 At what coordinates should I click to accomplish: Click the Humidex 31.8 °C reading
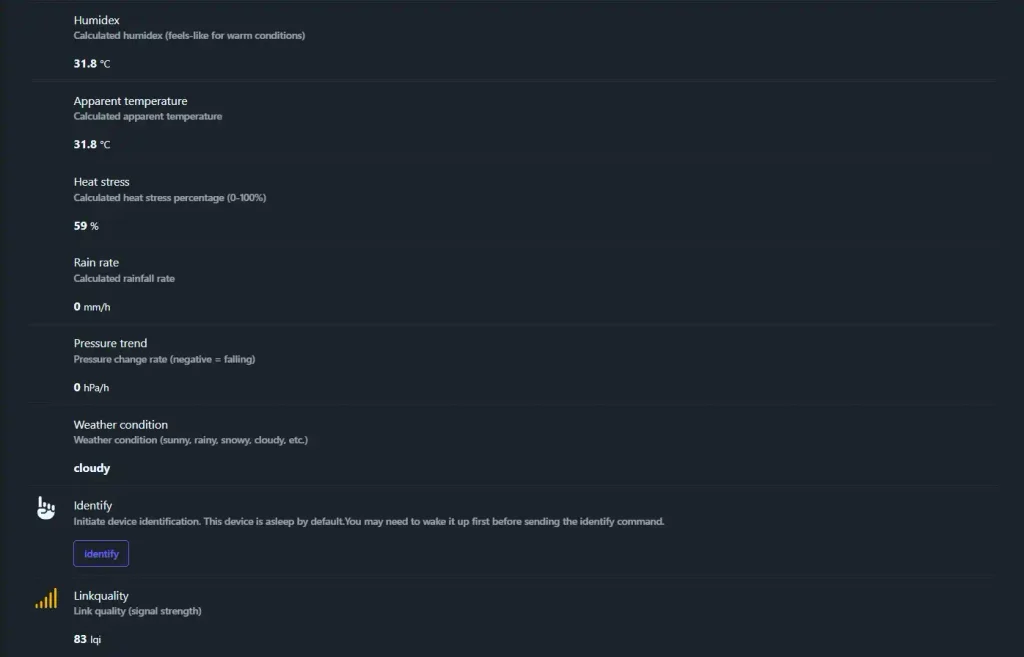pyautogui.click(x=92, y=63)
